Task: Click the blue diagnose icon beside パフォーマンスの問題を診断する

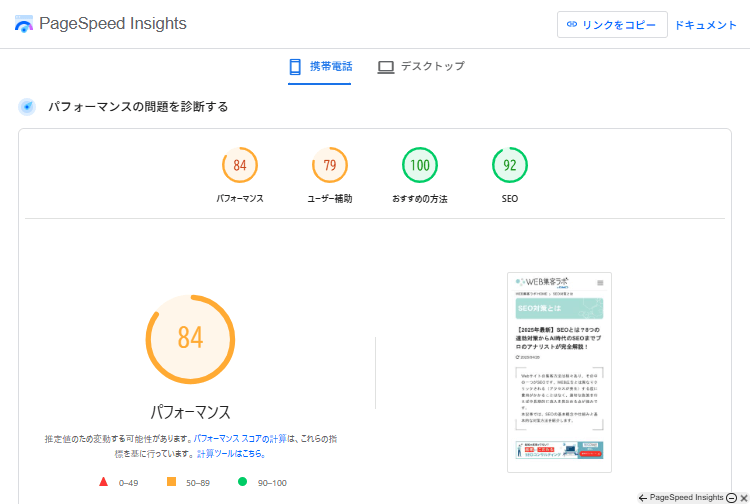Action: pyautogui.click(x=28, y=107)
